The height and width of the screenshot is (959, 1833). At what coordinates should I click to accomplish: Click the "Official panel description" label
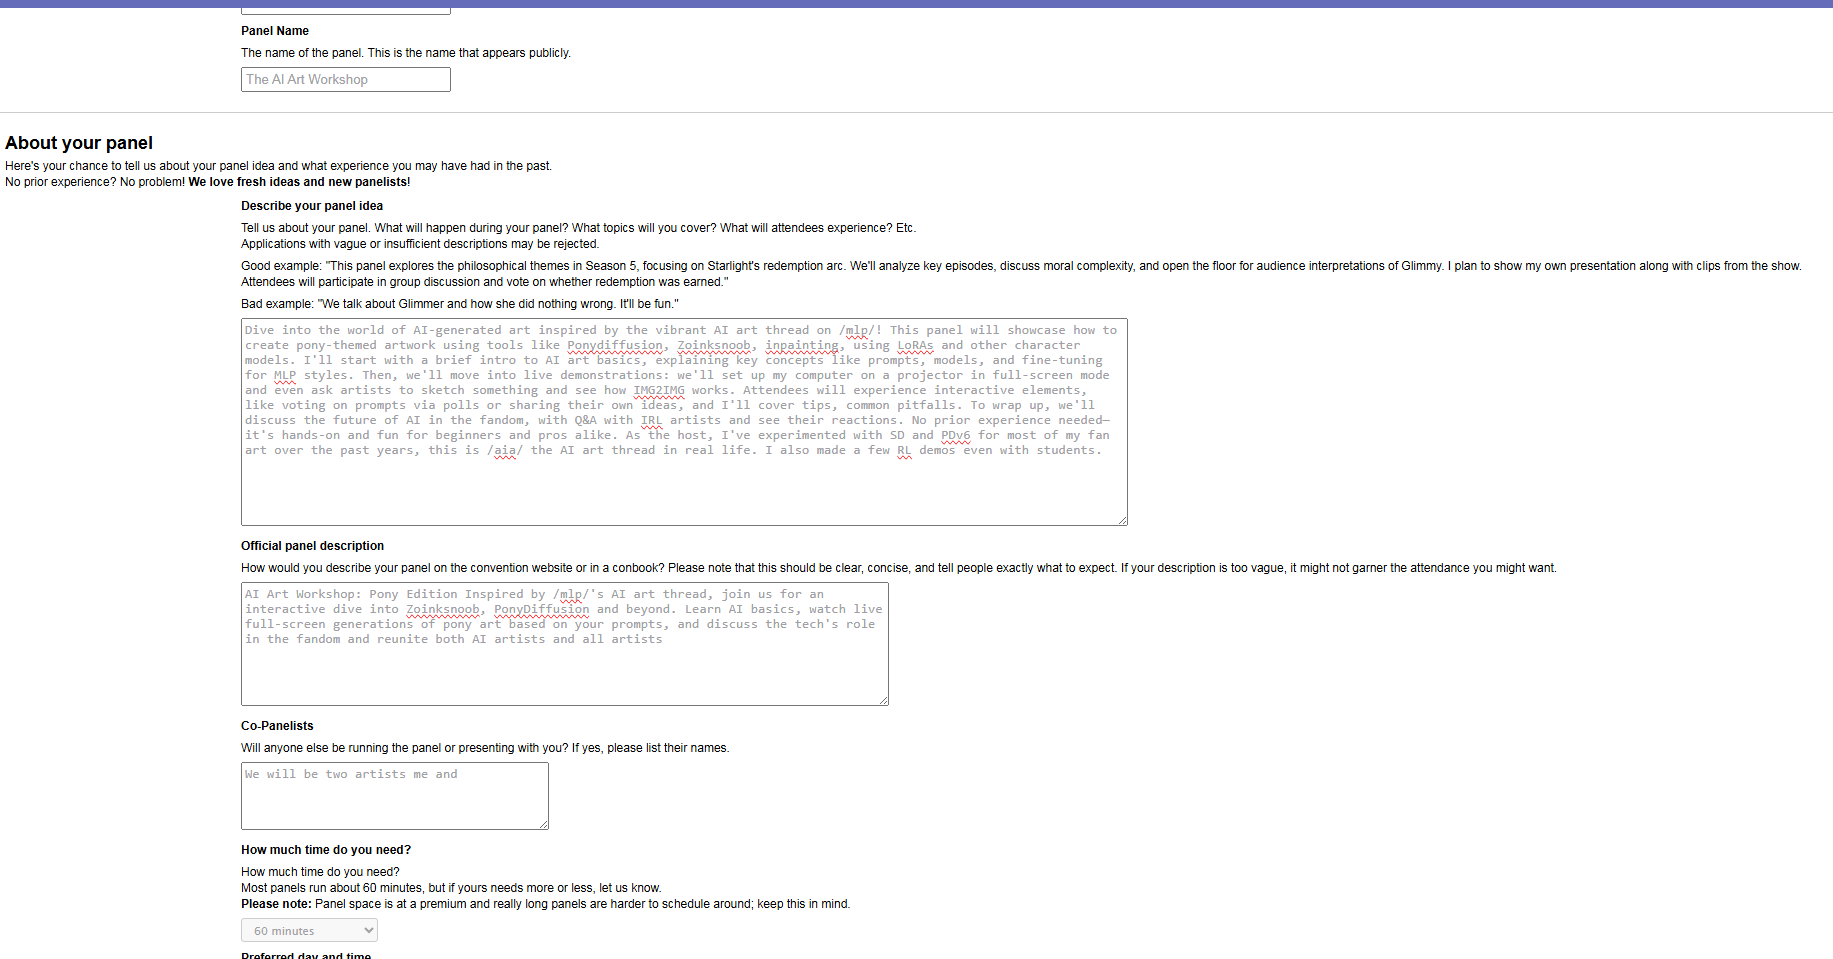[312, 546]
